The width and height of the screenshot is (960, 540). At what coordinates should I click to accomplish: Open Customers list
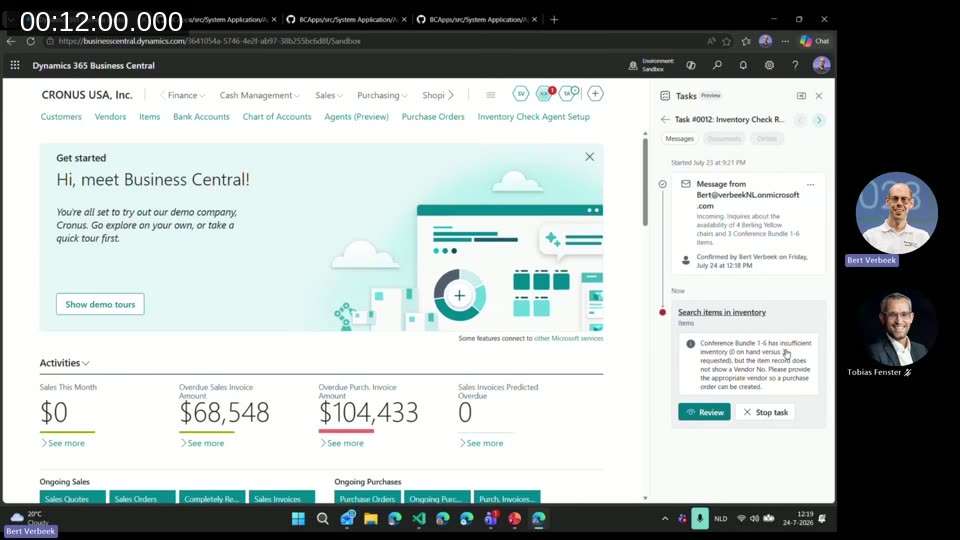tap(61, 116)
